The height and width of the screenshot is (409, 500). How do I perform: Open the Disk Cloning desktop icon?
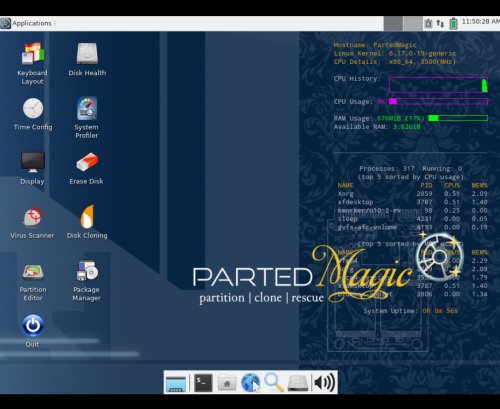tap(87, 216)
